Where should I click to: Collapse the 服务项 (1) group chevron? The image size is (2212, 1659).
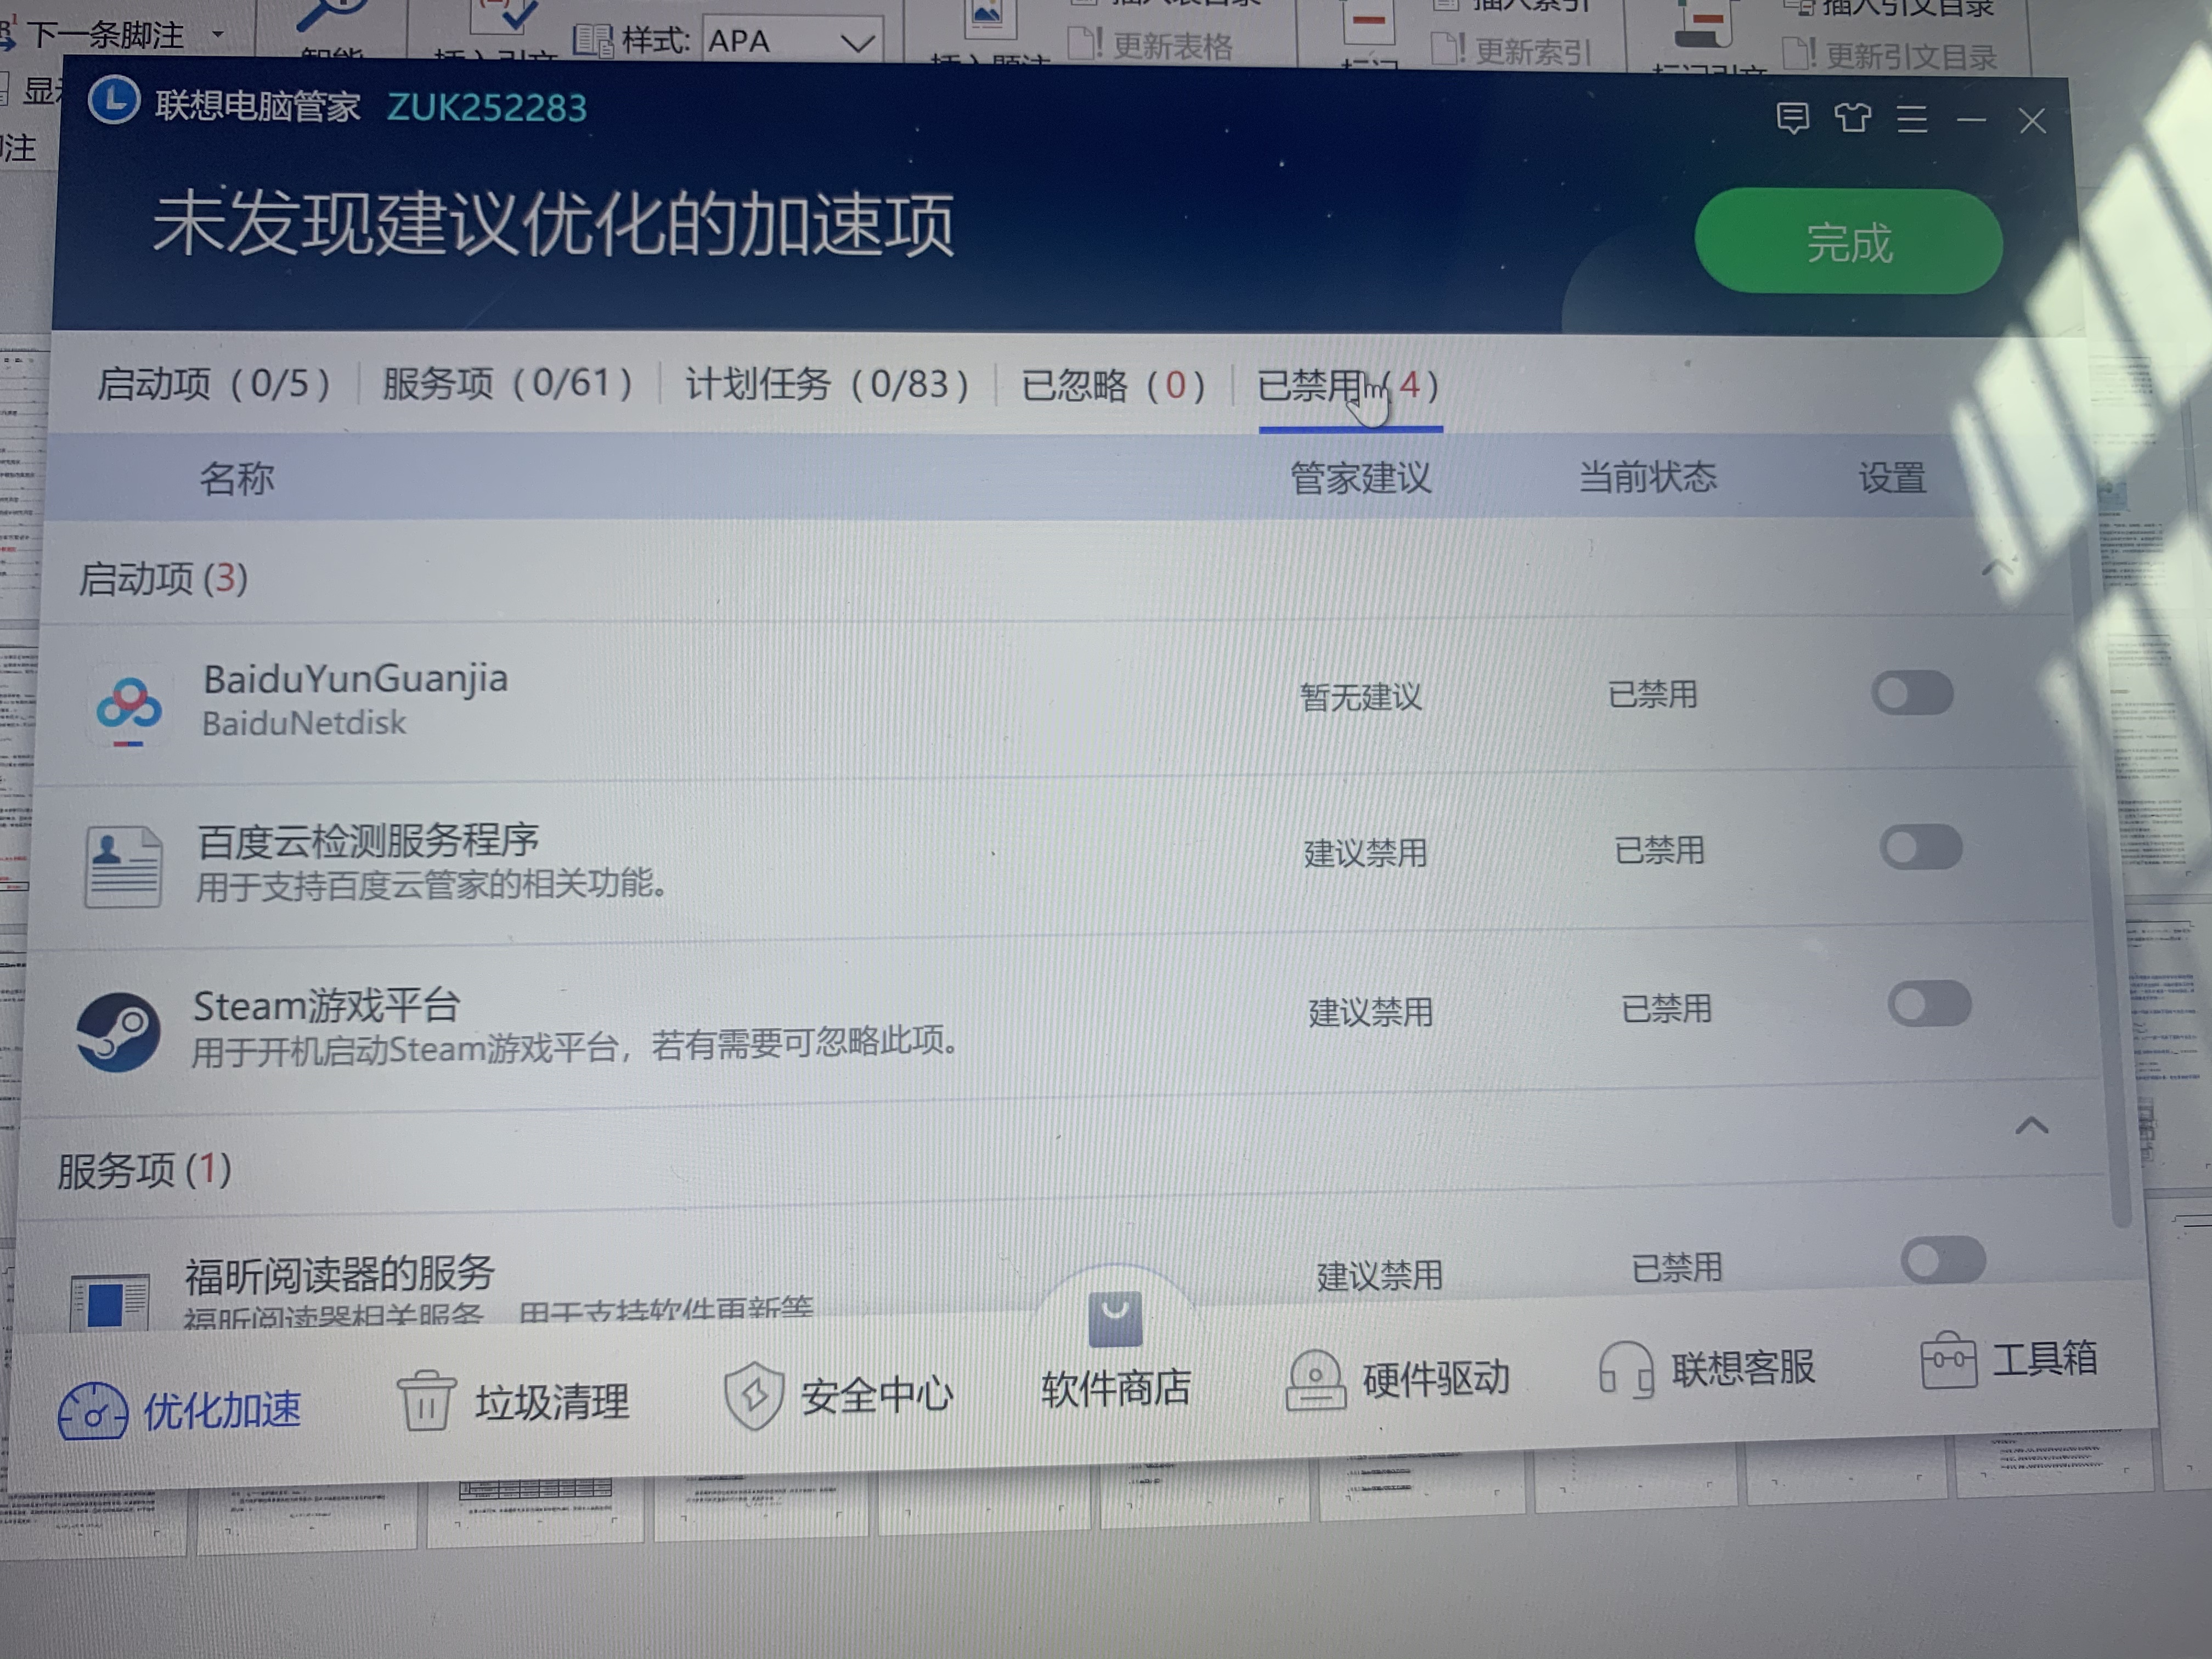pos(2032,1126)
